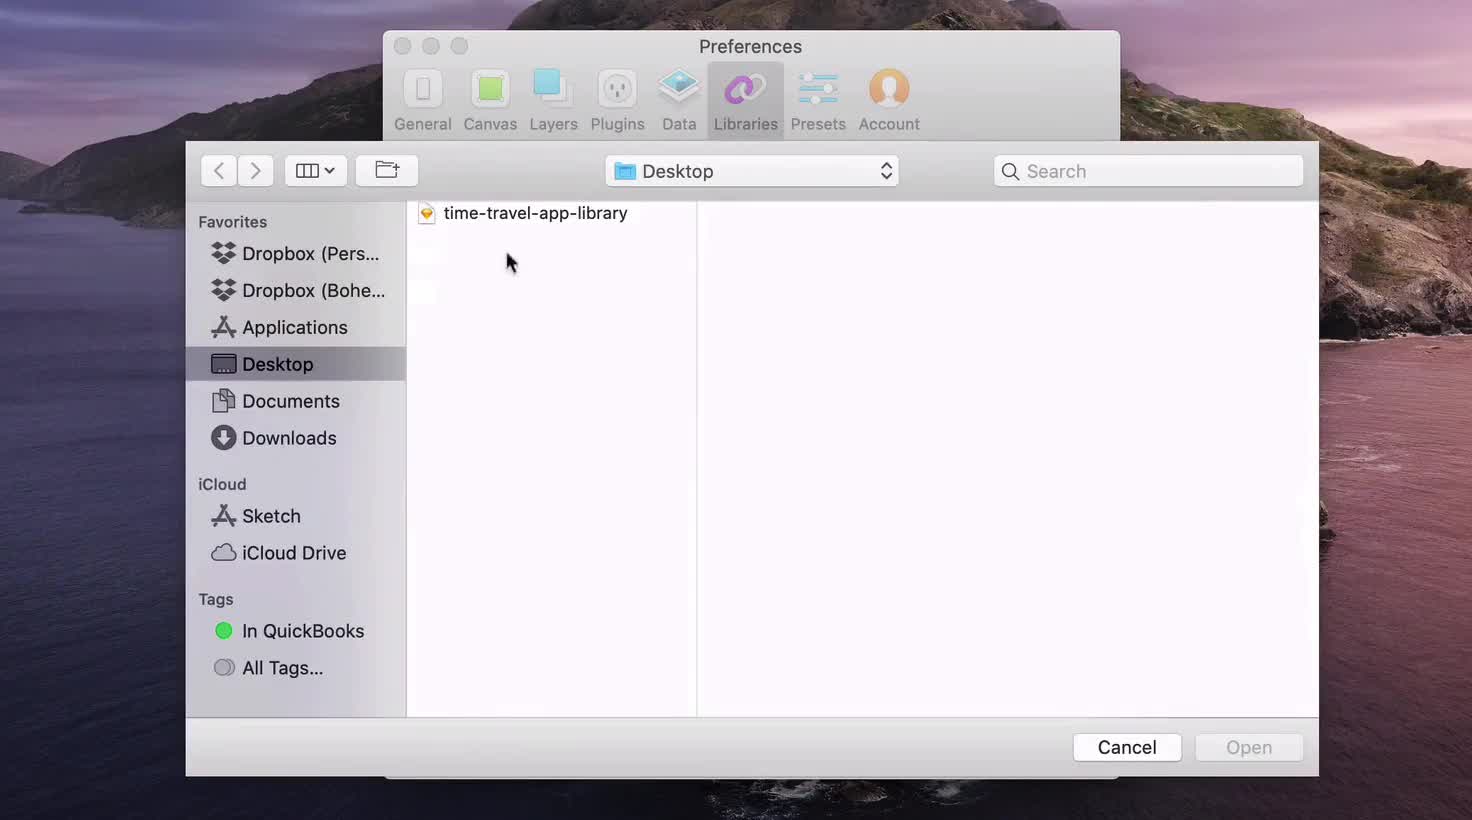Create a new folder

point(387,171)
